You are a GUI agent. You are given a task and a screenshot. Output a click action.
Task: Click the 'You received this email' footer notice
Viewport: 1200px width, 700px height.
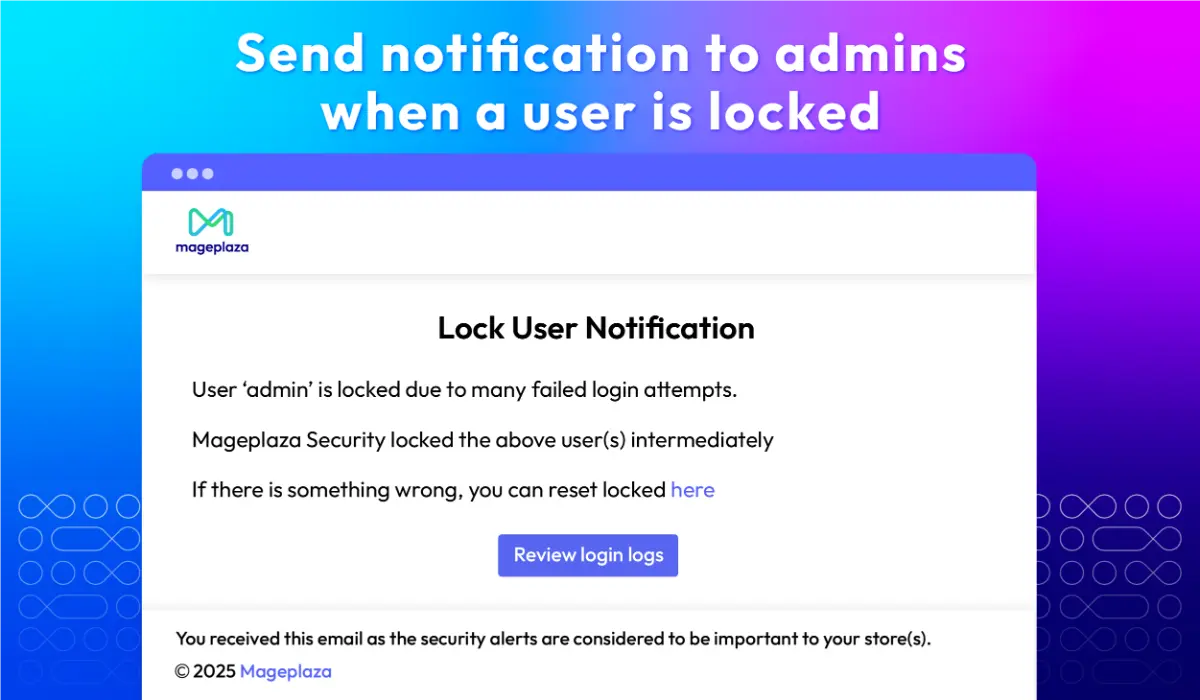click(553, 639)
